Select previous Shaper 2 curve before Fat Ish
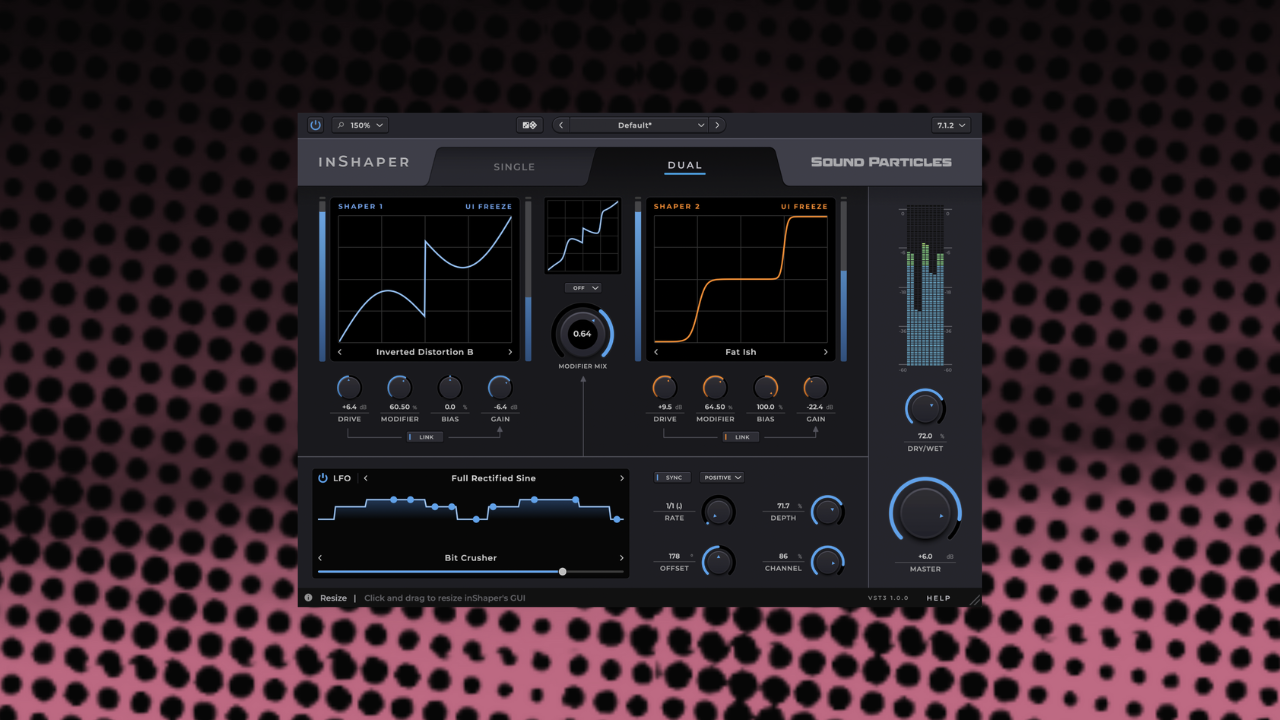Viewport: 1280px width, 720px height. pos(656,352)
